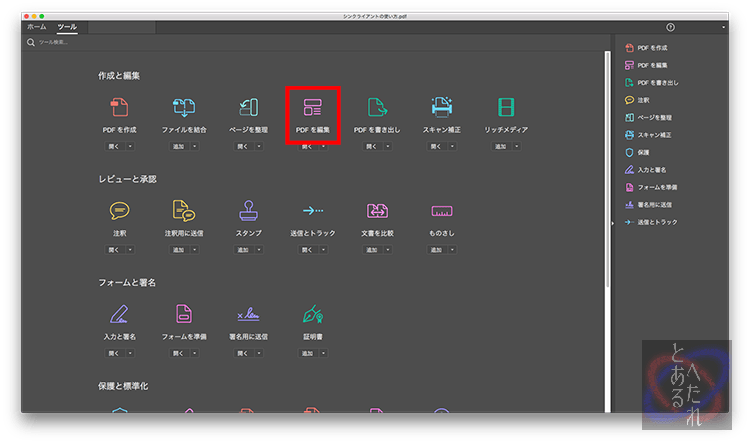Expand dropdown arrow under ファイルを結合 追加 button
The image size is (750, 443).
click(194, 146)
